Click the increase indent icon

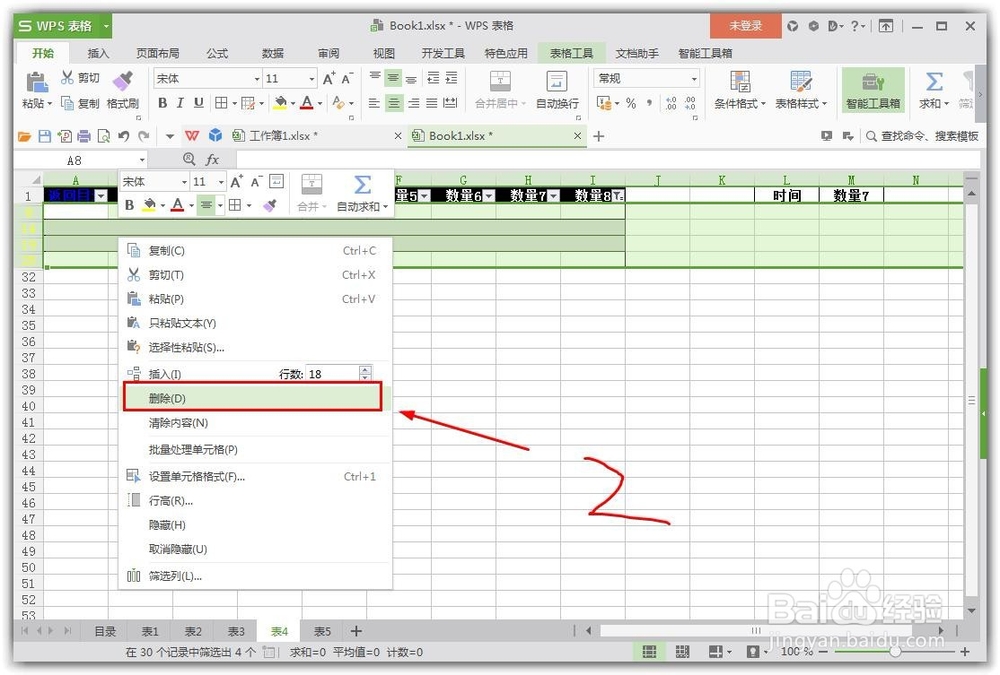click(x=451, y=78)
